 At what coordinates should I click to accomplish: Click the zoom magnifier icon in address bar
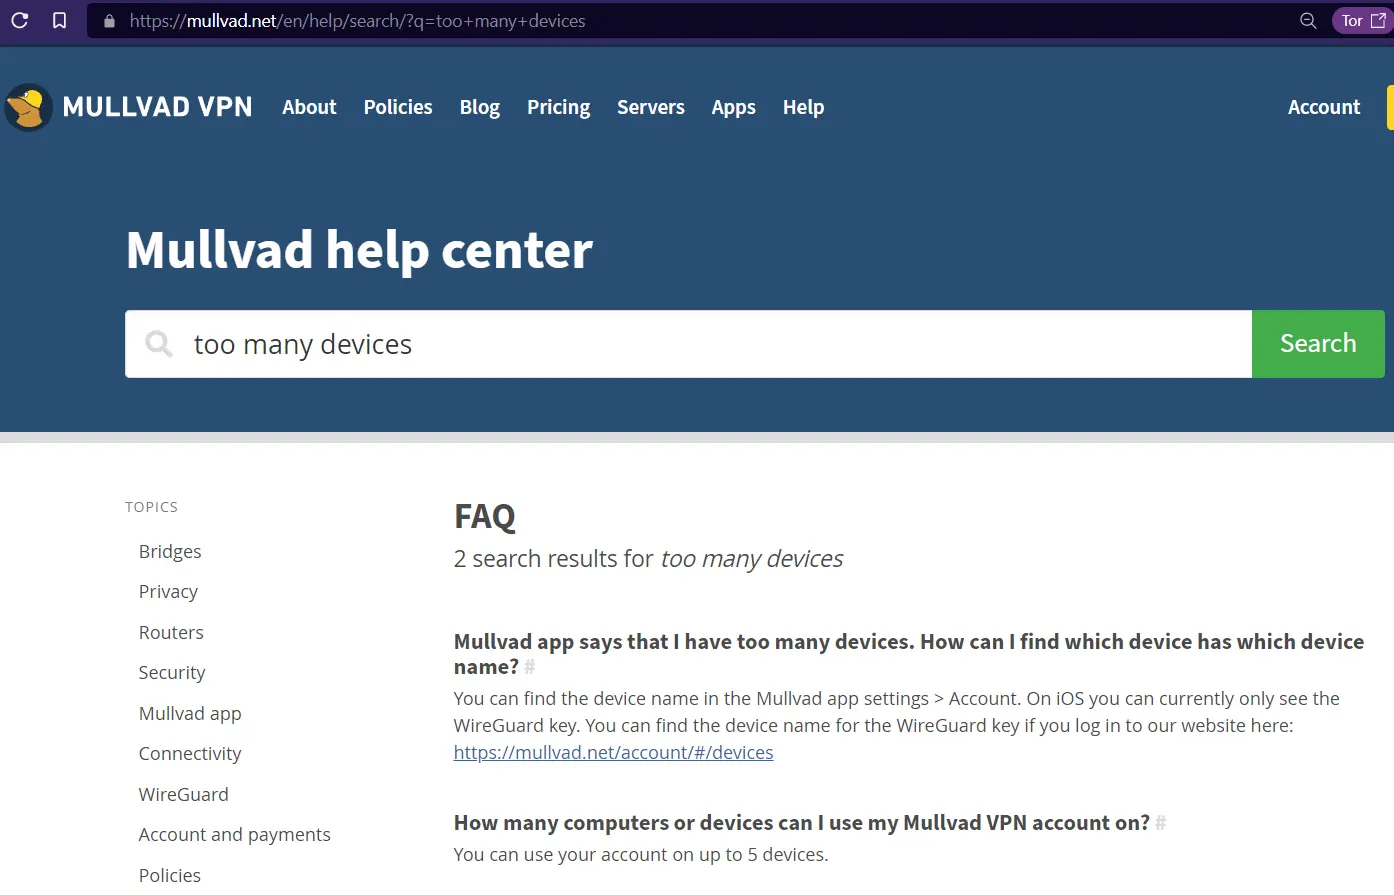point(1307,21)
